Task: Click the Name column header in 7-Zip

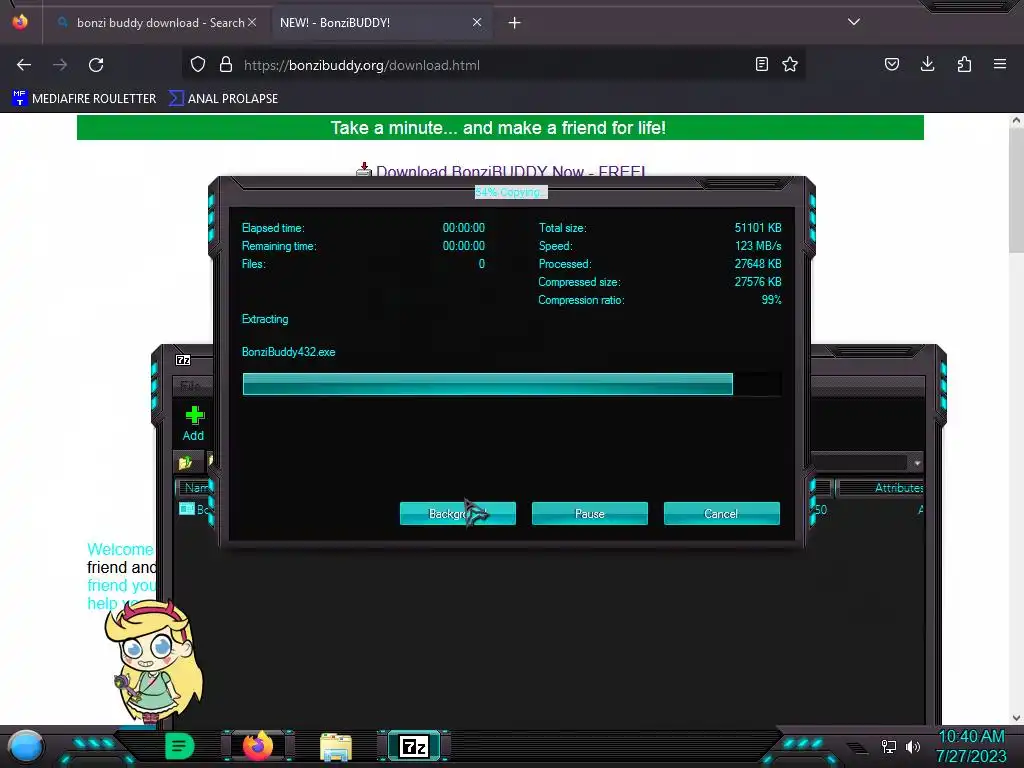Action: pos(193,488)
